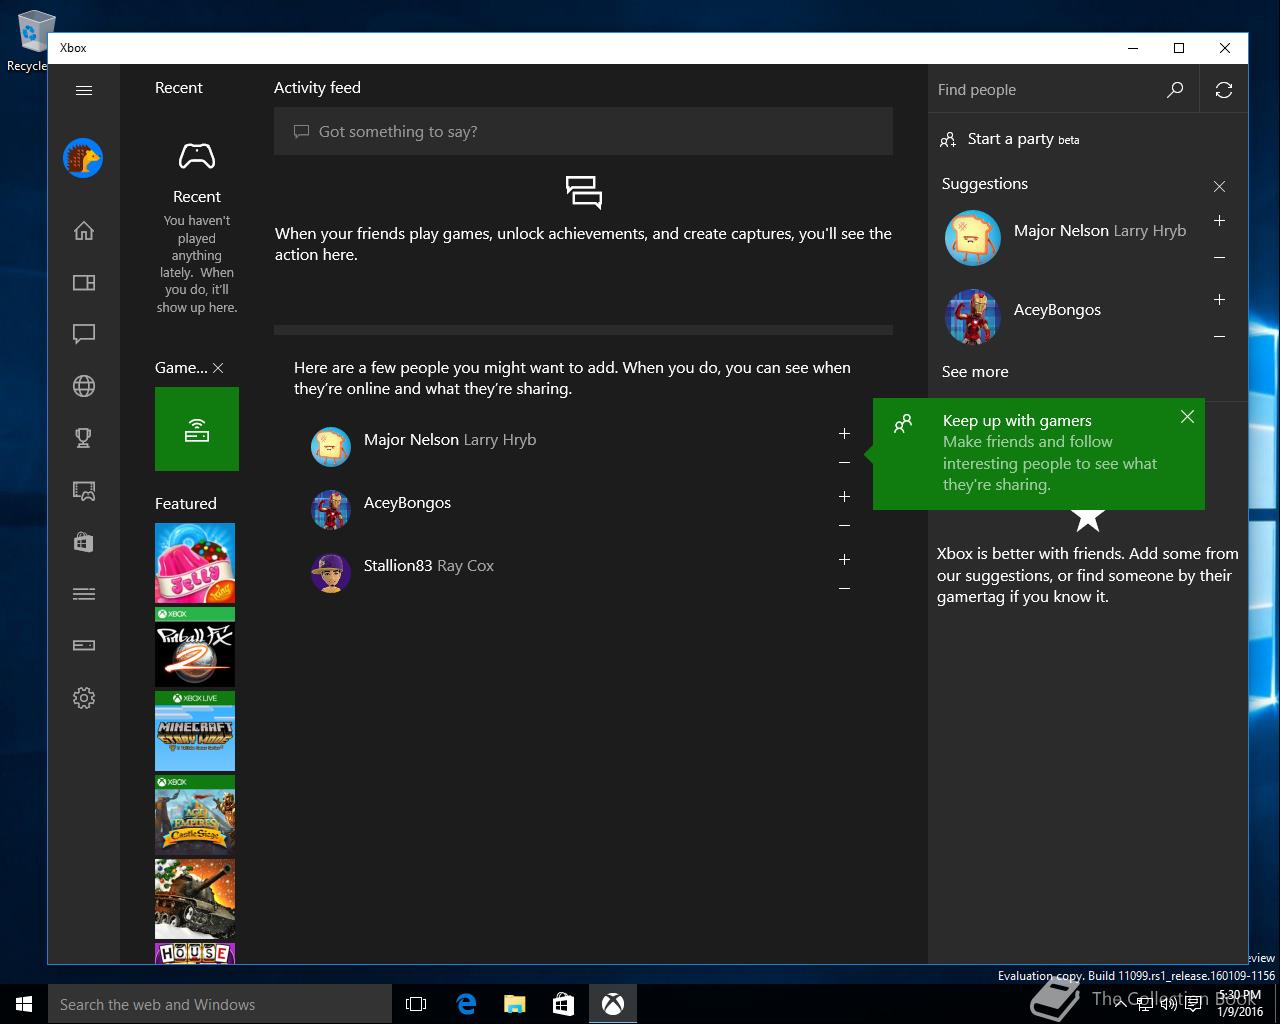
Task: Remove AceyBongos from Suggestions panel
Action: (x=1219, y=337)
